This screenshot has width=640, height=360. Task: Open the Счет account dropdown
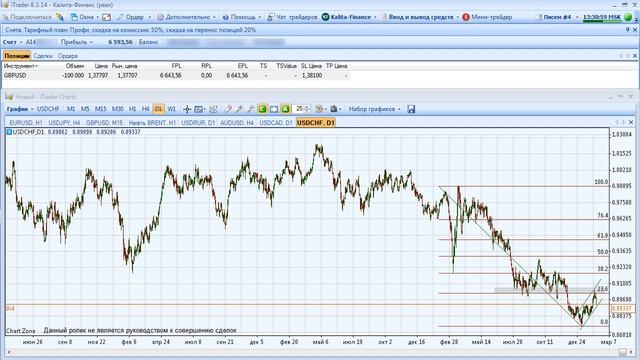pos(12,42)
